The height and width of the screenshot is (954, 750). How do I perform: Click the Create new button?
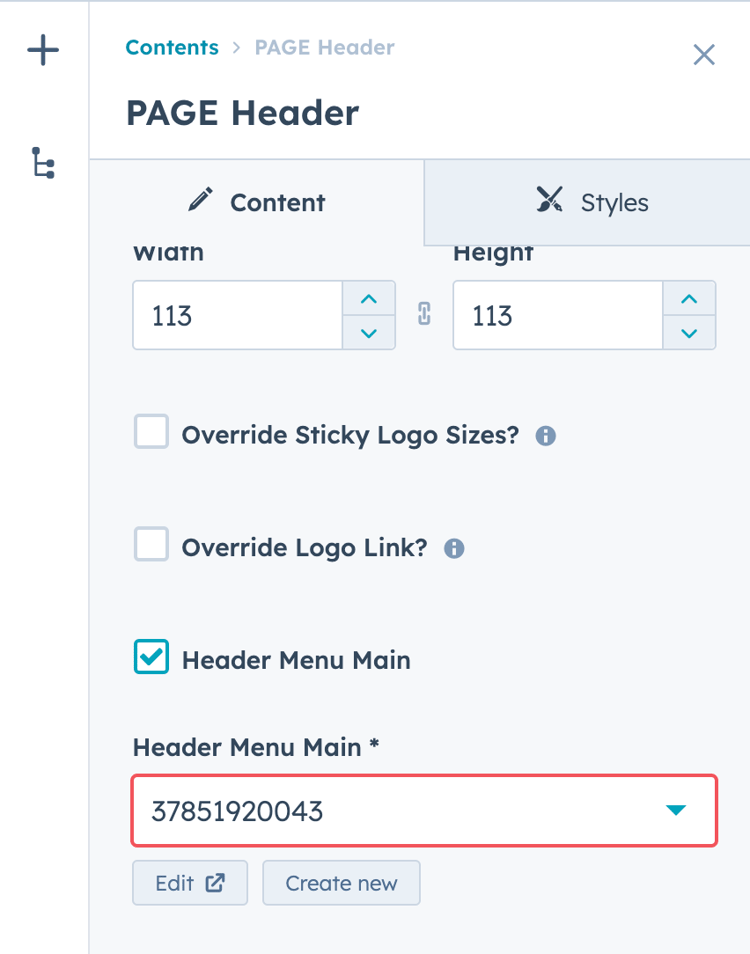click(341, 883)
